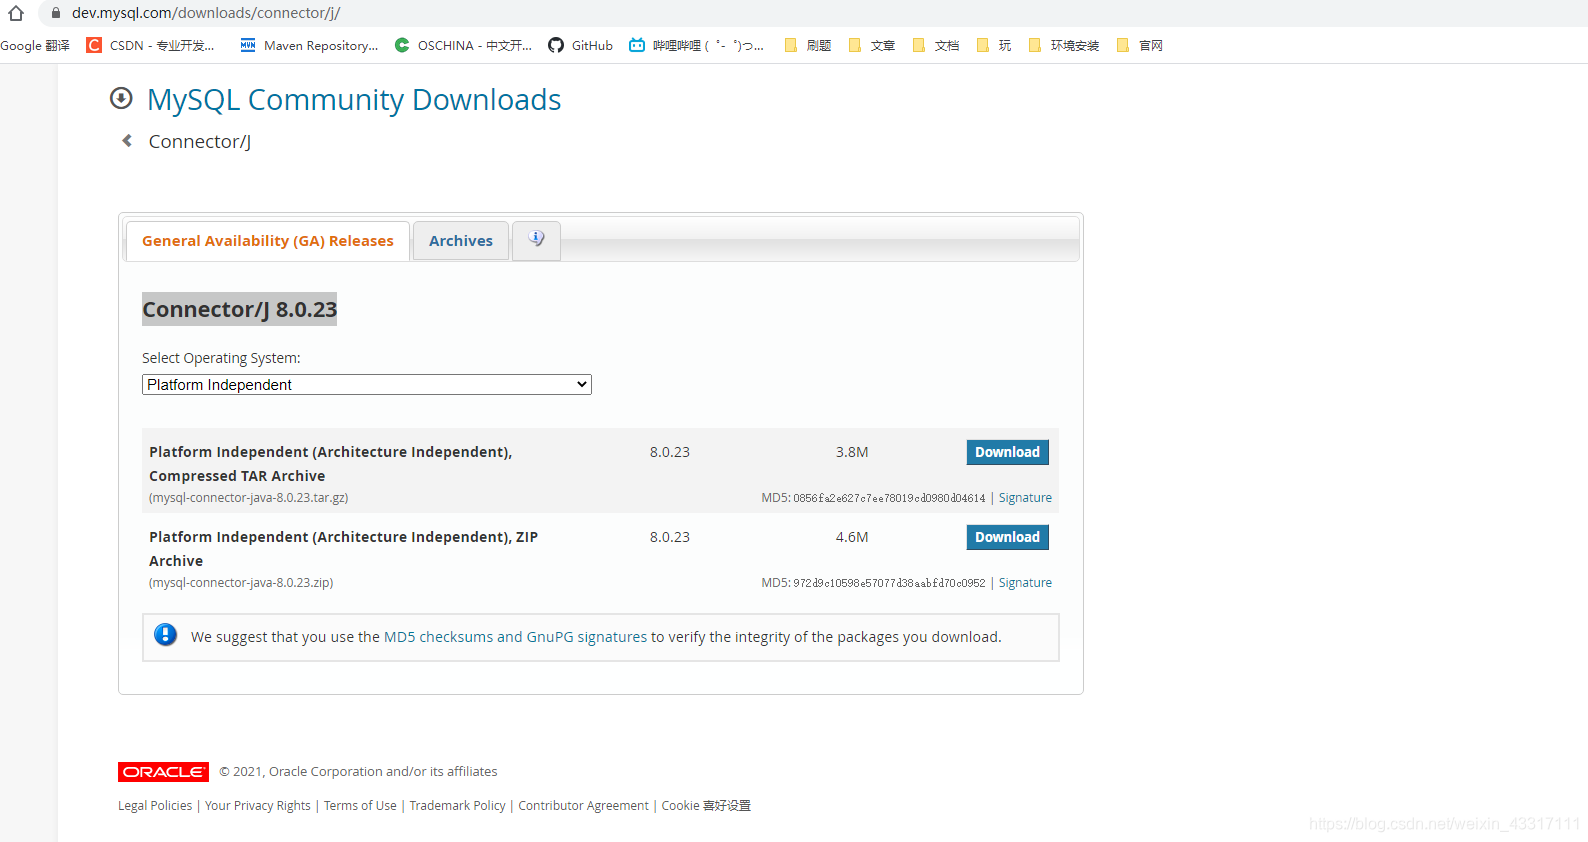Open the Maven Repository bookmark
The image size is (1588, 842).
pyautogui.click(x=309, y=45)
